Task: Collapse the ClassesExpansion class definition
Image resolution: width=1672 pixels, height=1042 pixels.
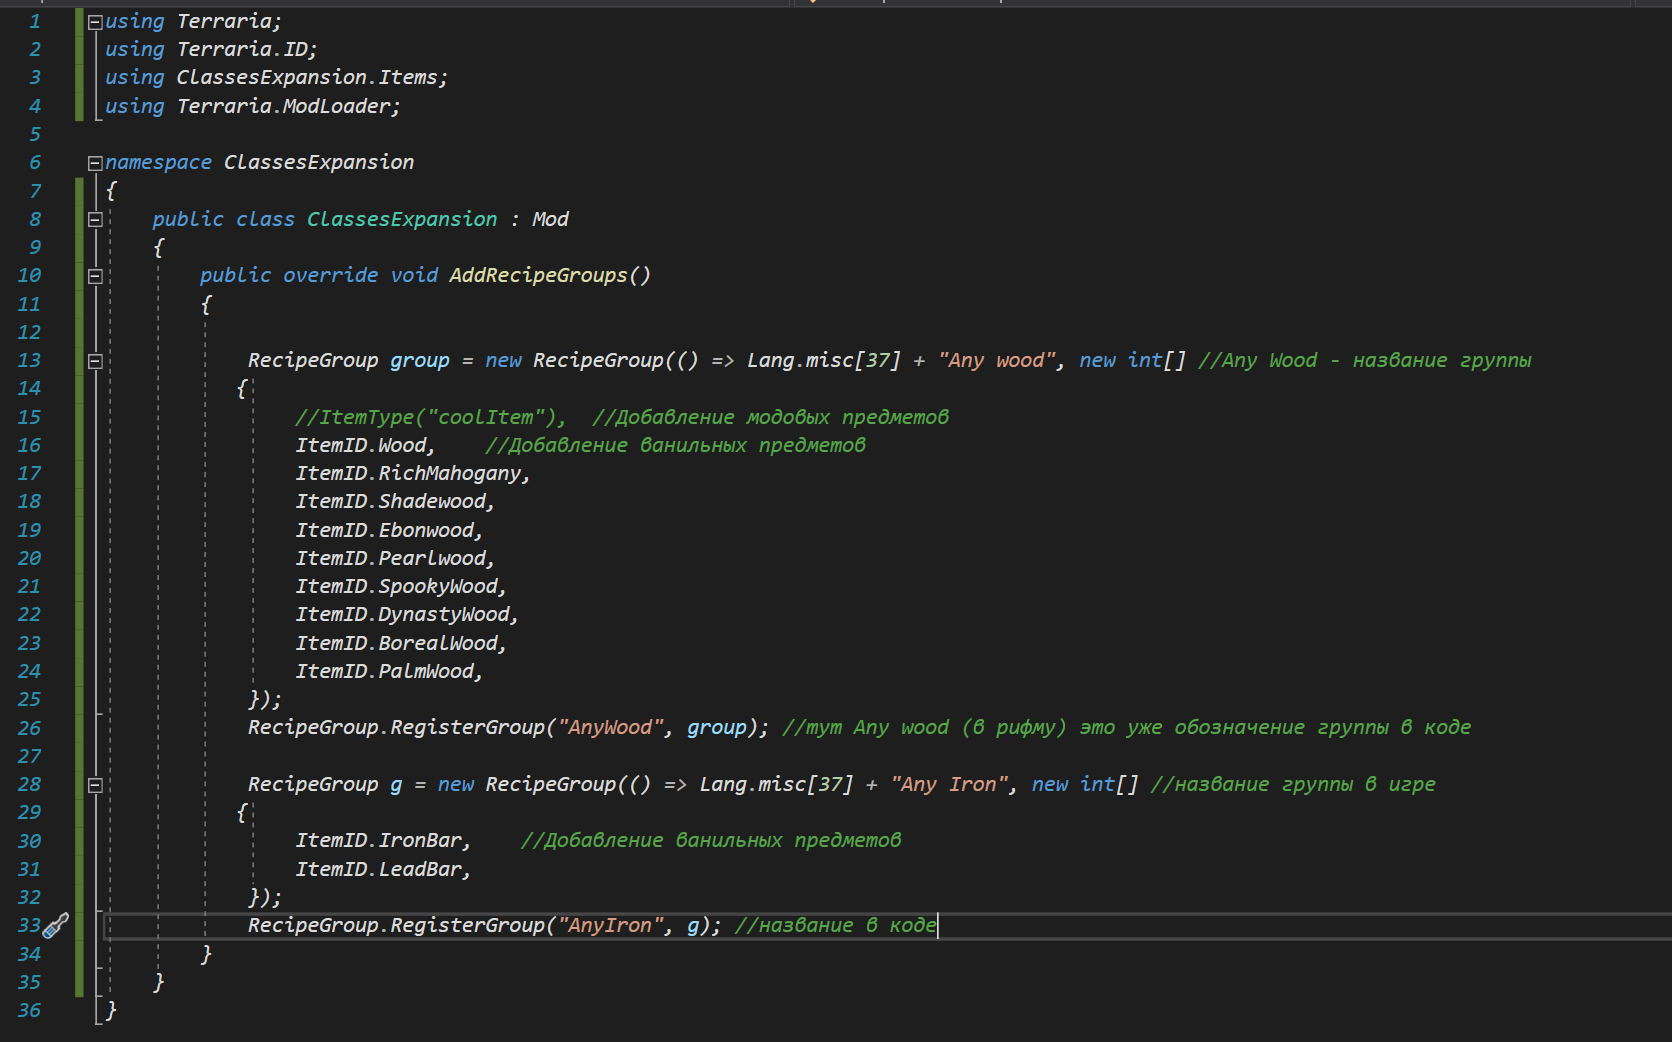Action: pos(95,219)
